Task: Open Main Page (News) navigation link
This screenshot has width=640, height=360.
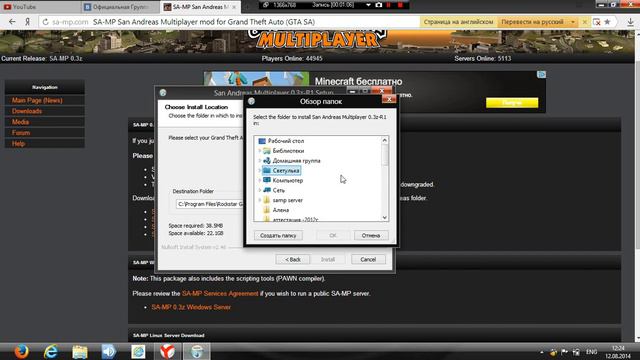Action: point(37,100)
